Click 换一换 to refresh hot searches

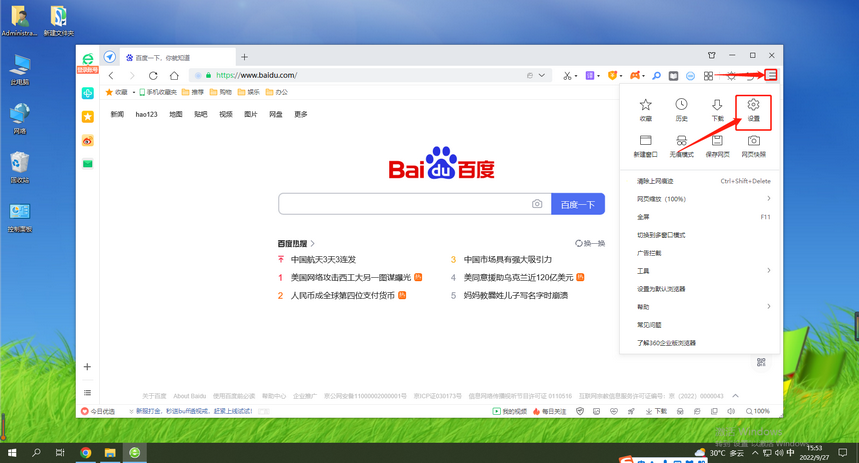[x=590, y=243]
